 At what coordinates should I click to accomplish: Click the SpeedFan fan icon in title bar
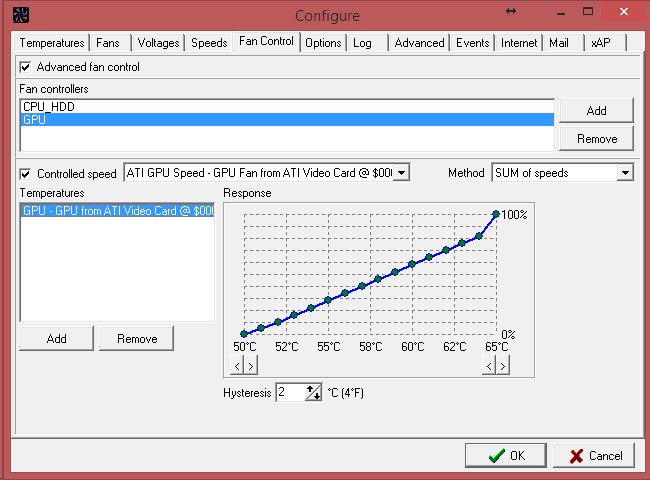(x=19, y=16)
